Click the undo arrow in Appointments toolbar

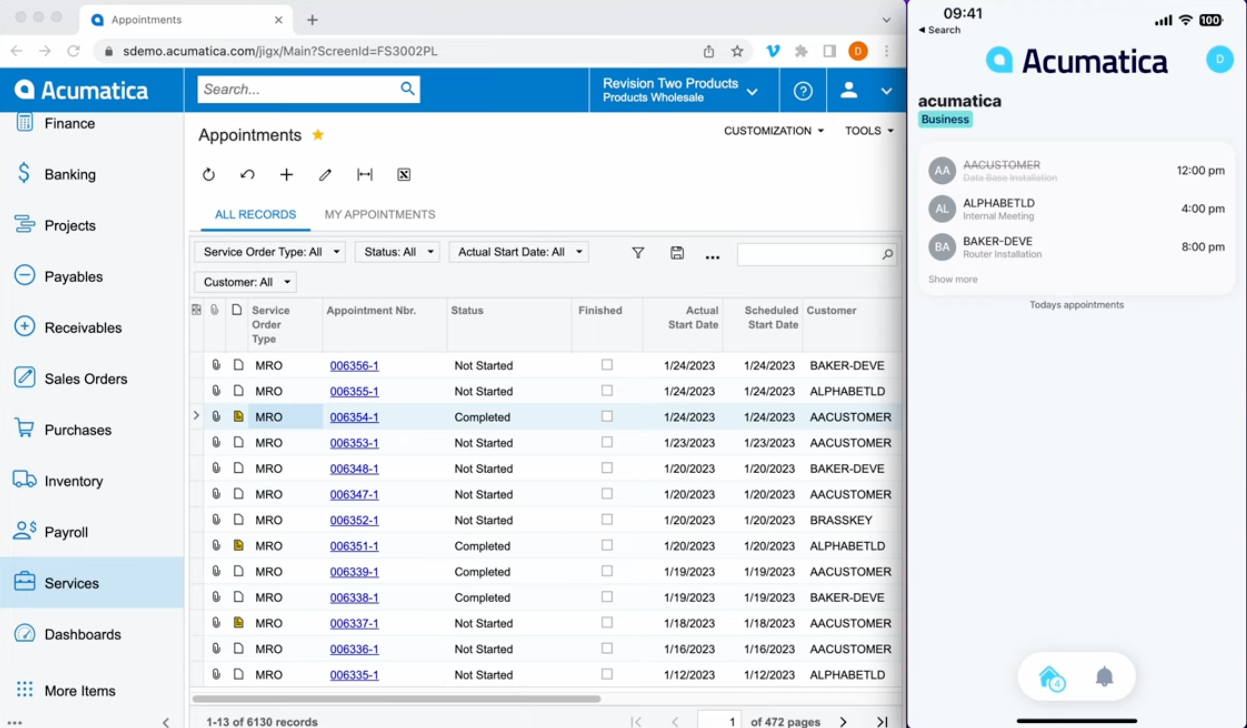click(247, 174)
